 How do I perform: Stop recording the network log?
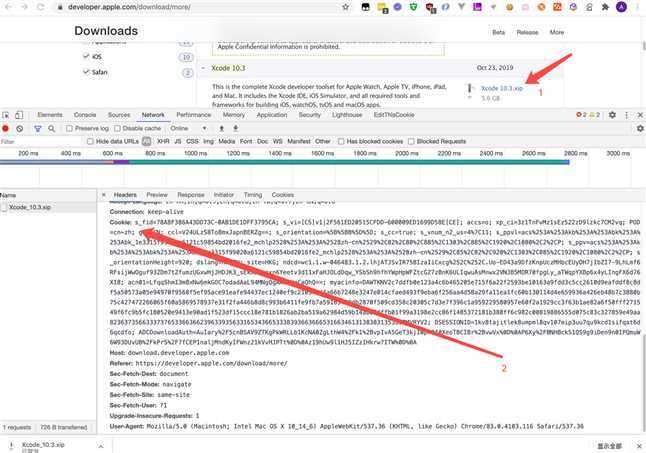point(5,128)
